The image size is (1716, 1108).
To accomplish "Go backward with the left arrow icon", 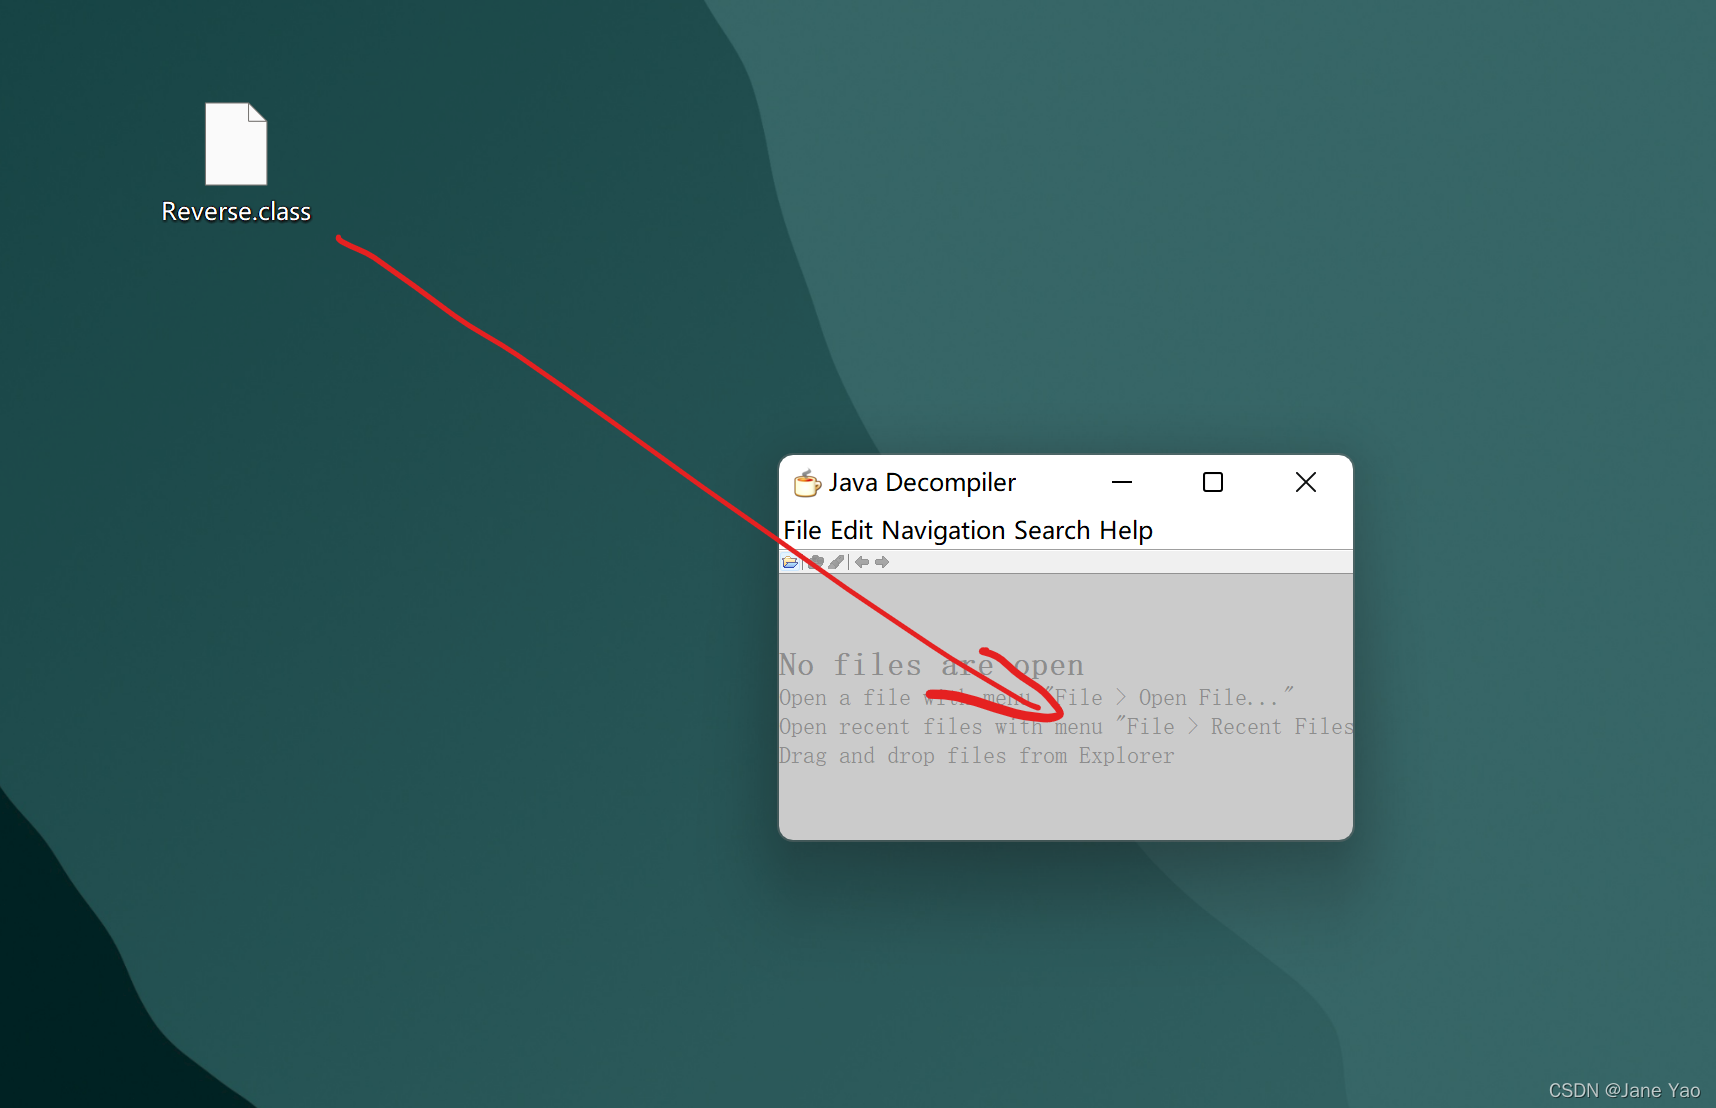I will (x=862, y=562).
